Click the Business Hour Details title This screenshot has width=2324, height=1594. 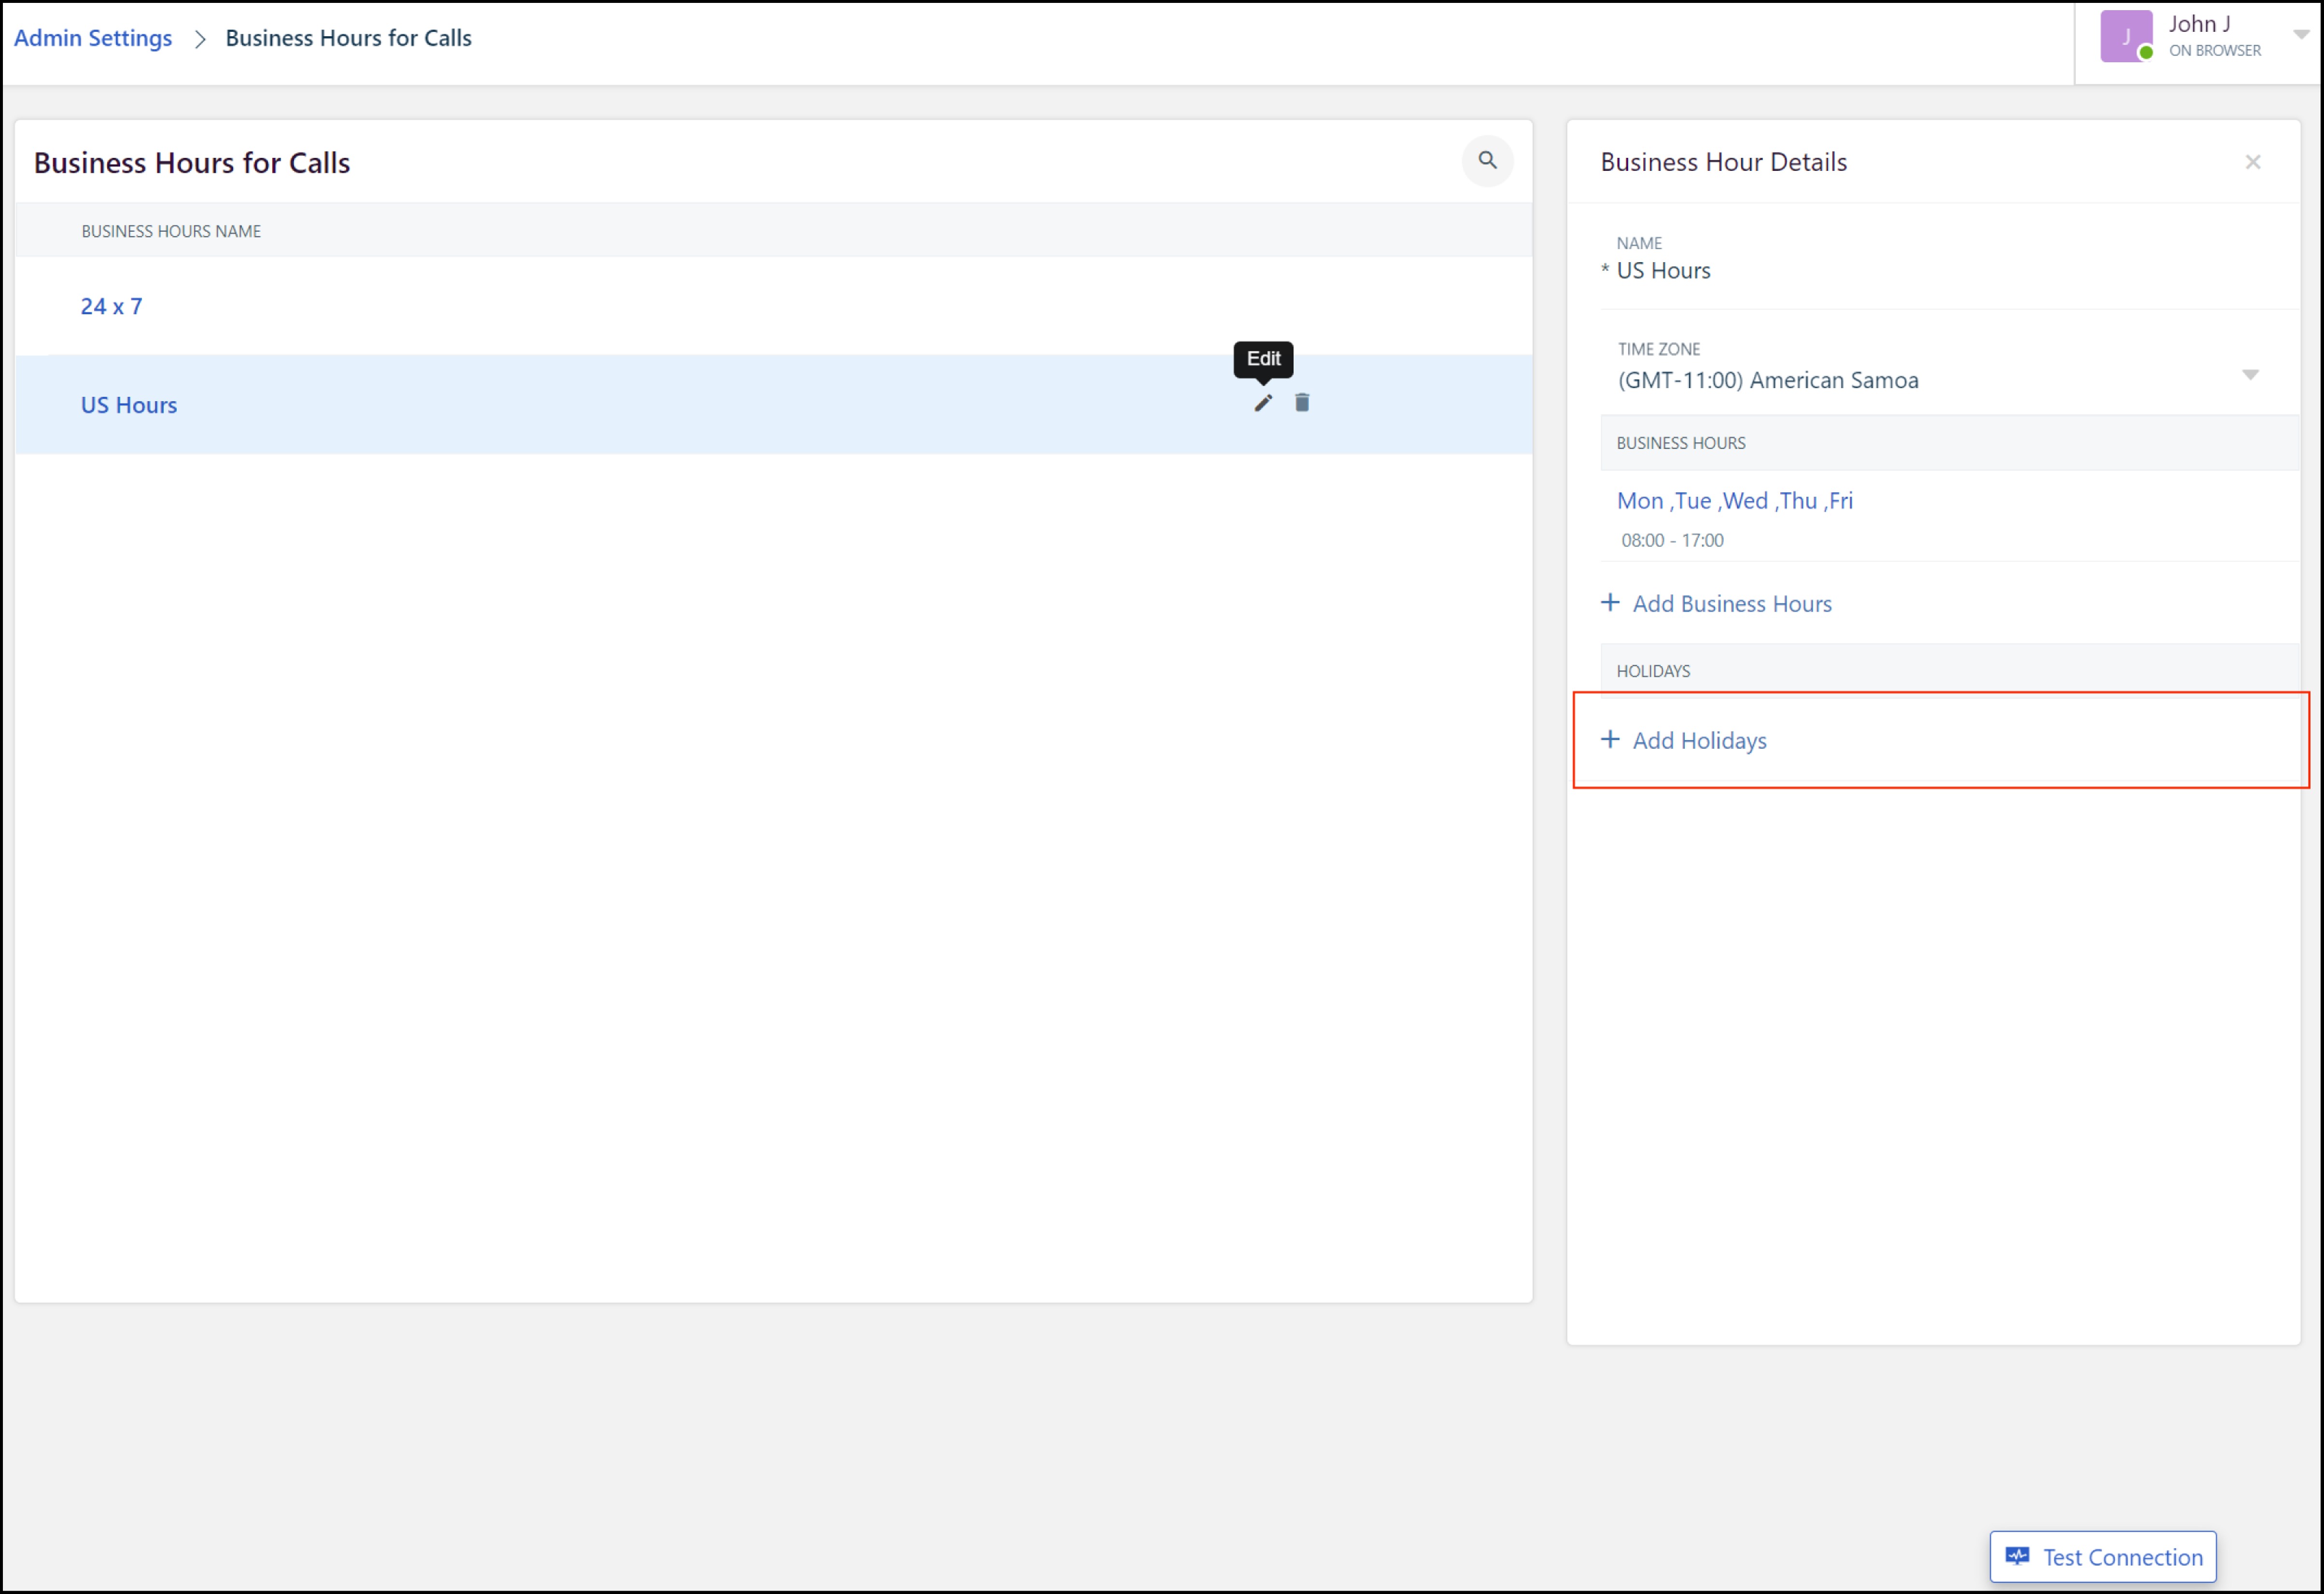(x=1723, y=162)
